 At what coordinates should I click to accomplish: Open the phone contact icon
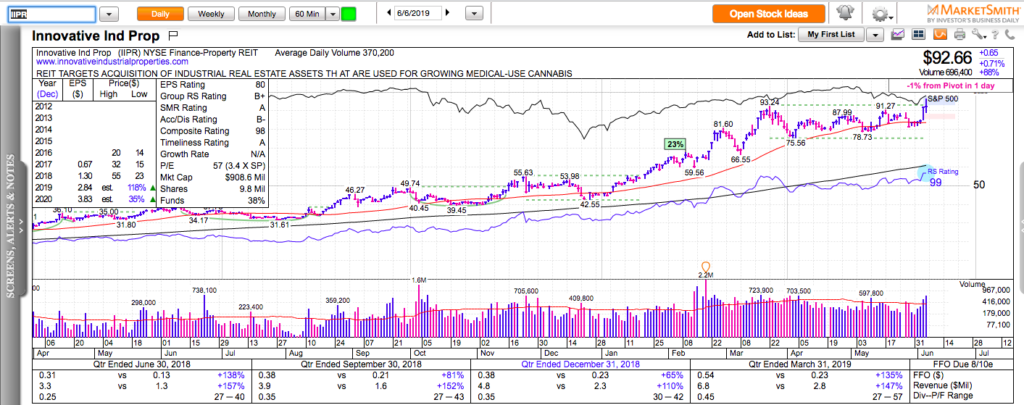tap(1010, 34)
